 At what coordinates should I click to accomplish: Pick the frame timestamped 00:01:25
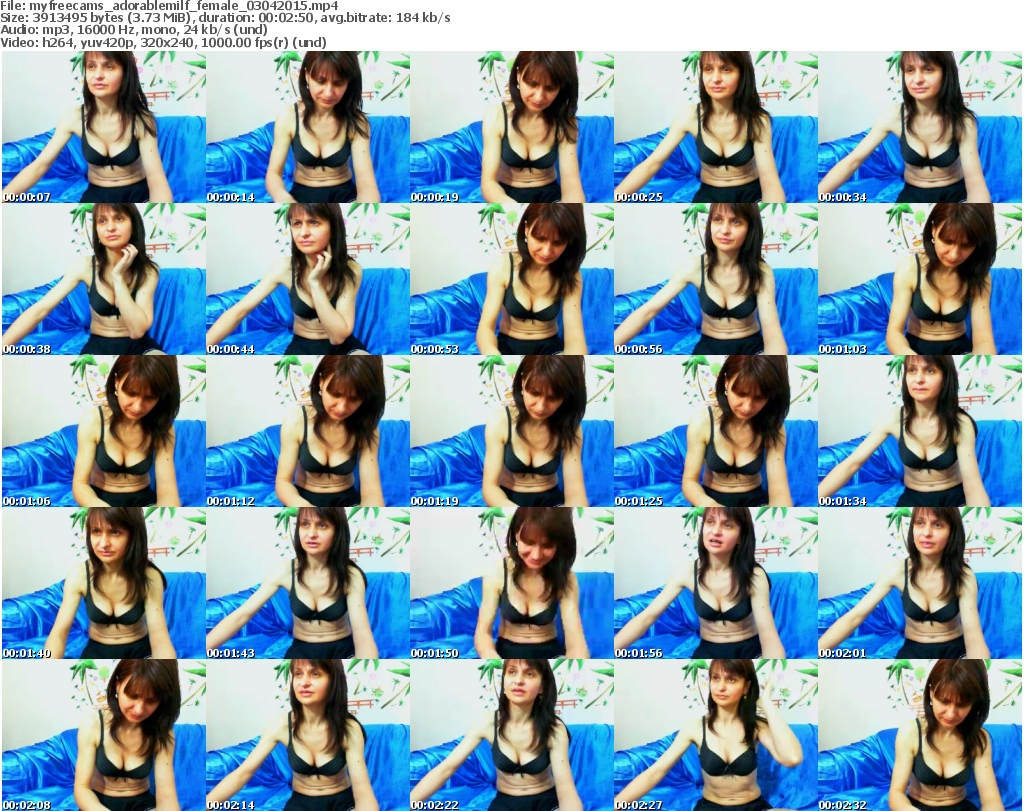pyautogui.click(x=716, y=431)
